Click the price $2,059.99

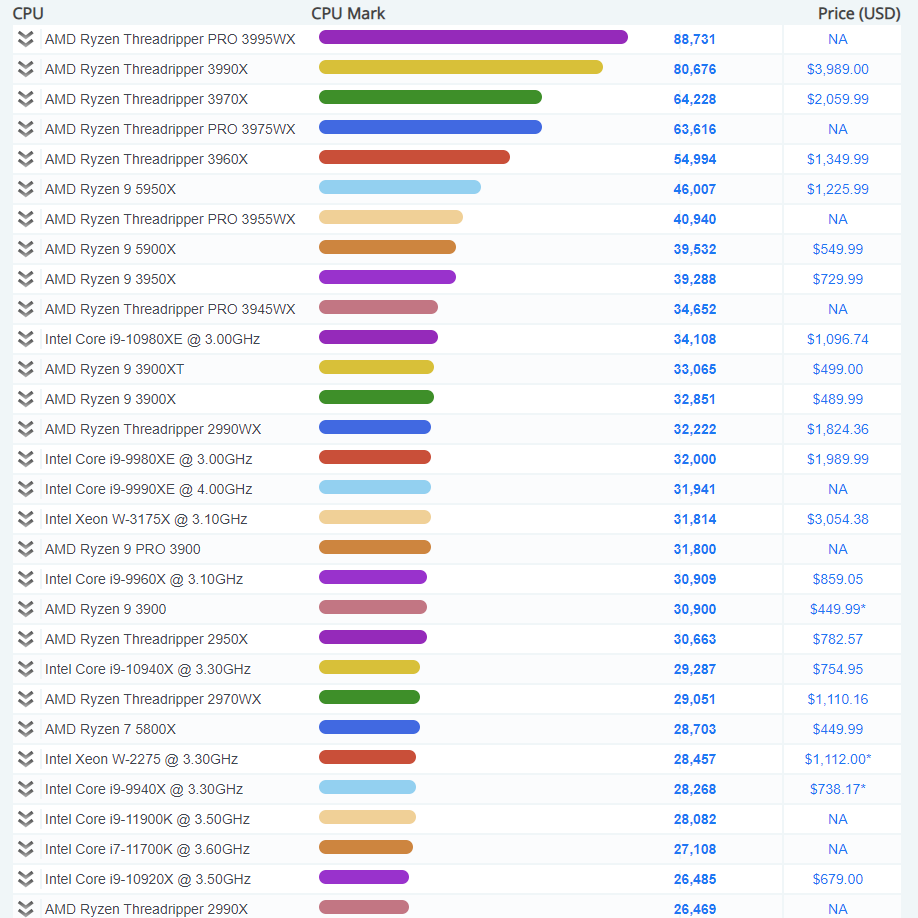(x=838, y=99)
